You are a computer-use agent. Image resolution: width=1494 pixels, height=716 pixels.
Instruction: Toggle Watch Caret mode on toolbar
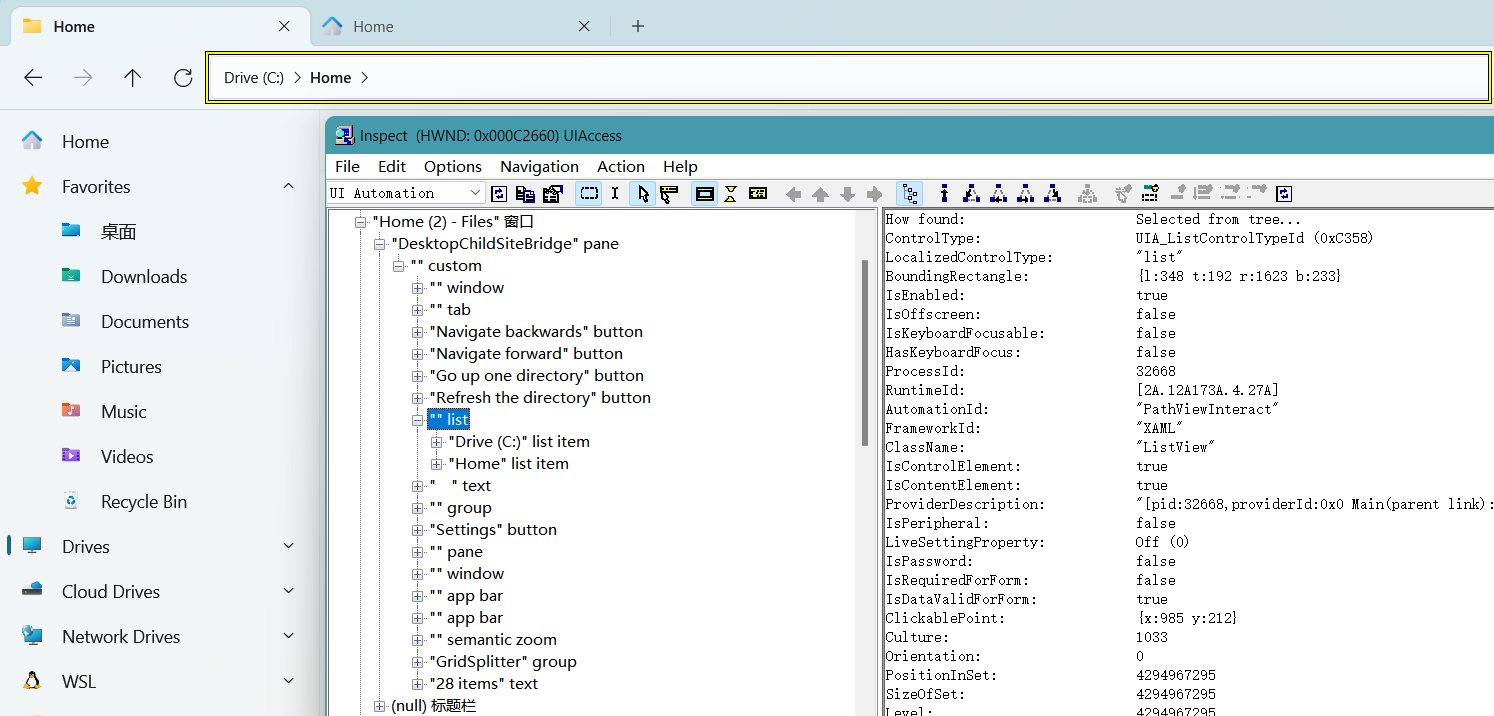tap(614, 193)
